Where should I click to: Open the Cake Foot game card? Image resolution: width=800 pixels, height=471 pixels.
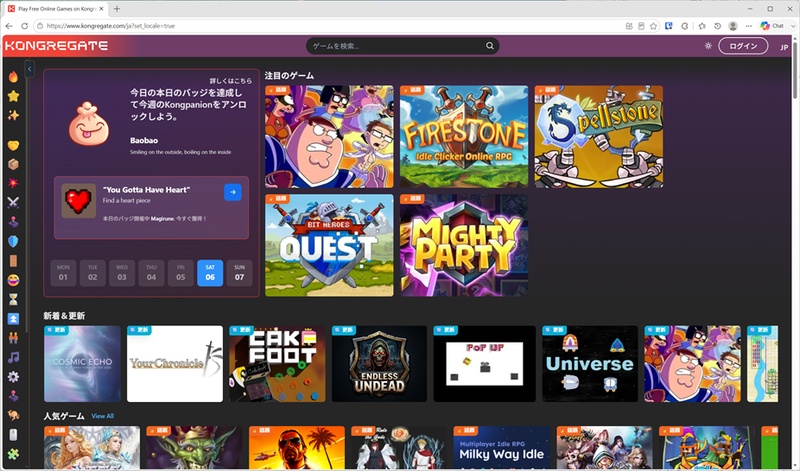pos(277,364)
